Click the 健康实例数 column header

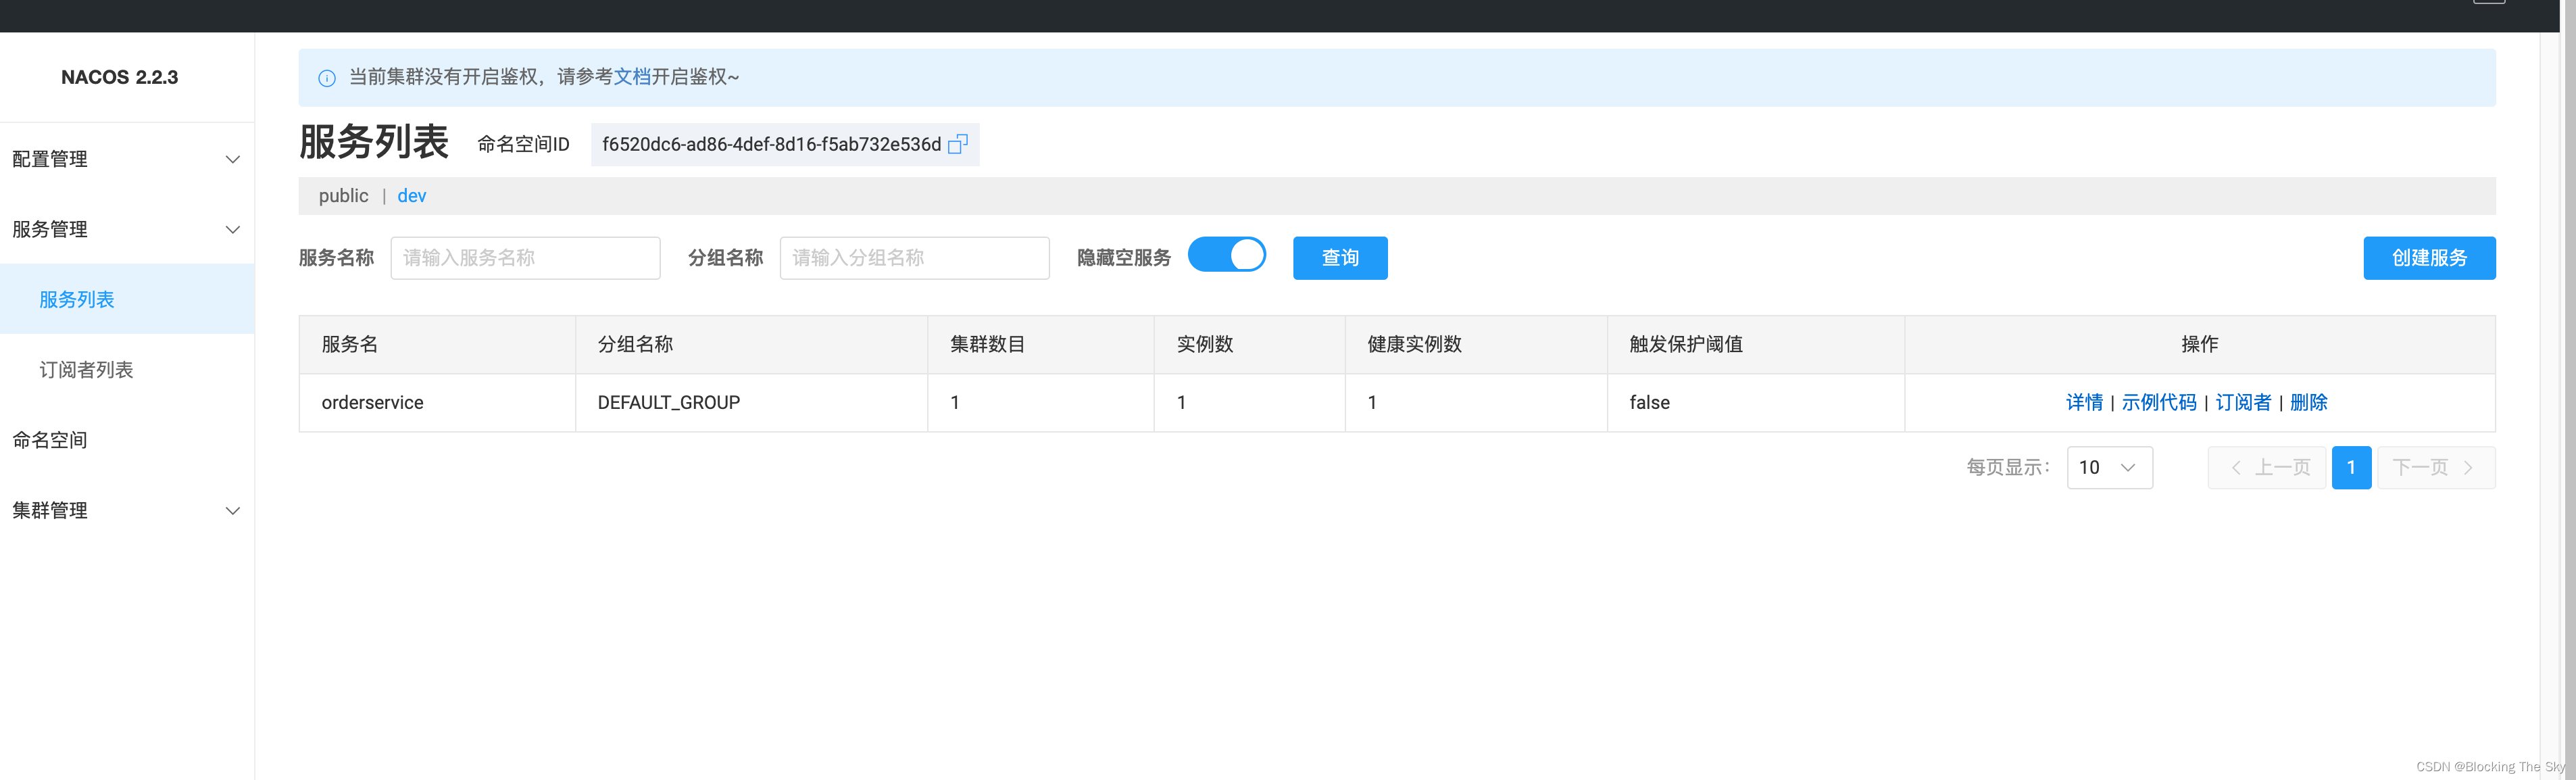(x=1476, y=345)
